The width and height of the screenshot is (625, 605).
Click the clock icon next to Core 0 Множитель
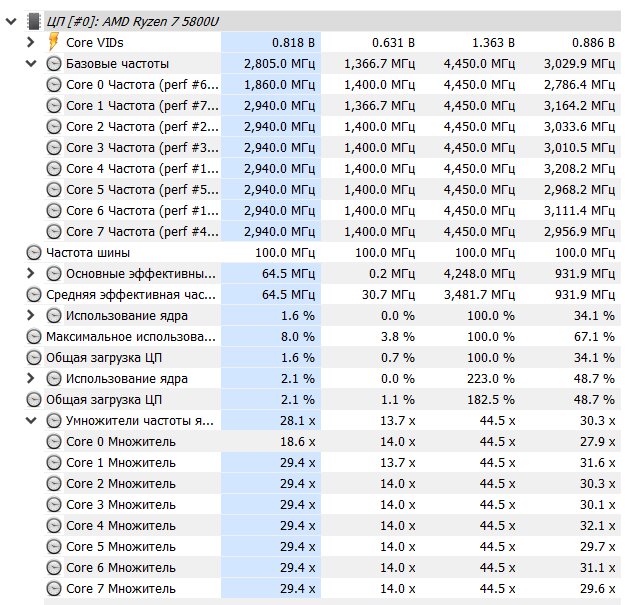point(54,442)
